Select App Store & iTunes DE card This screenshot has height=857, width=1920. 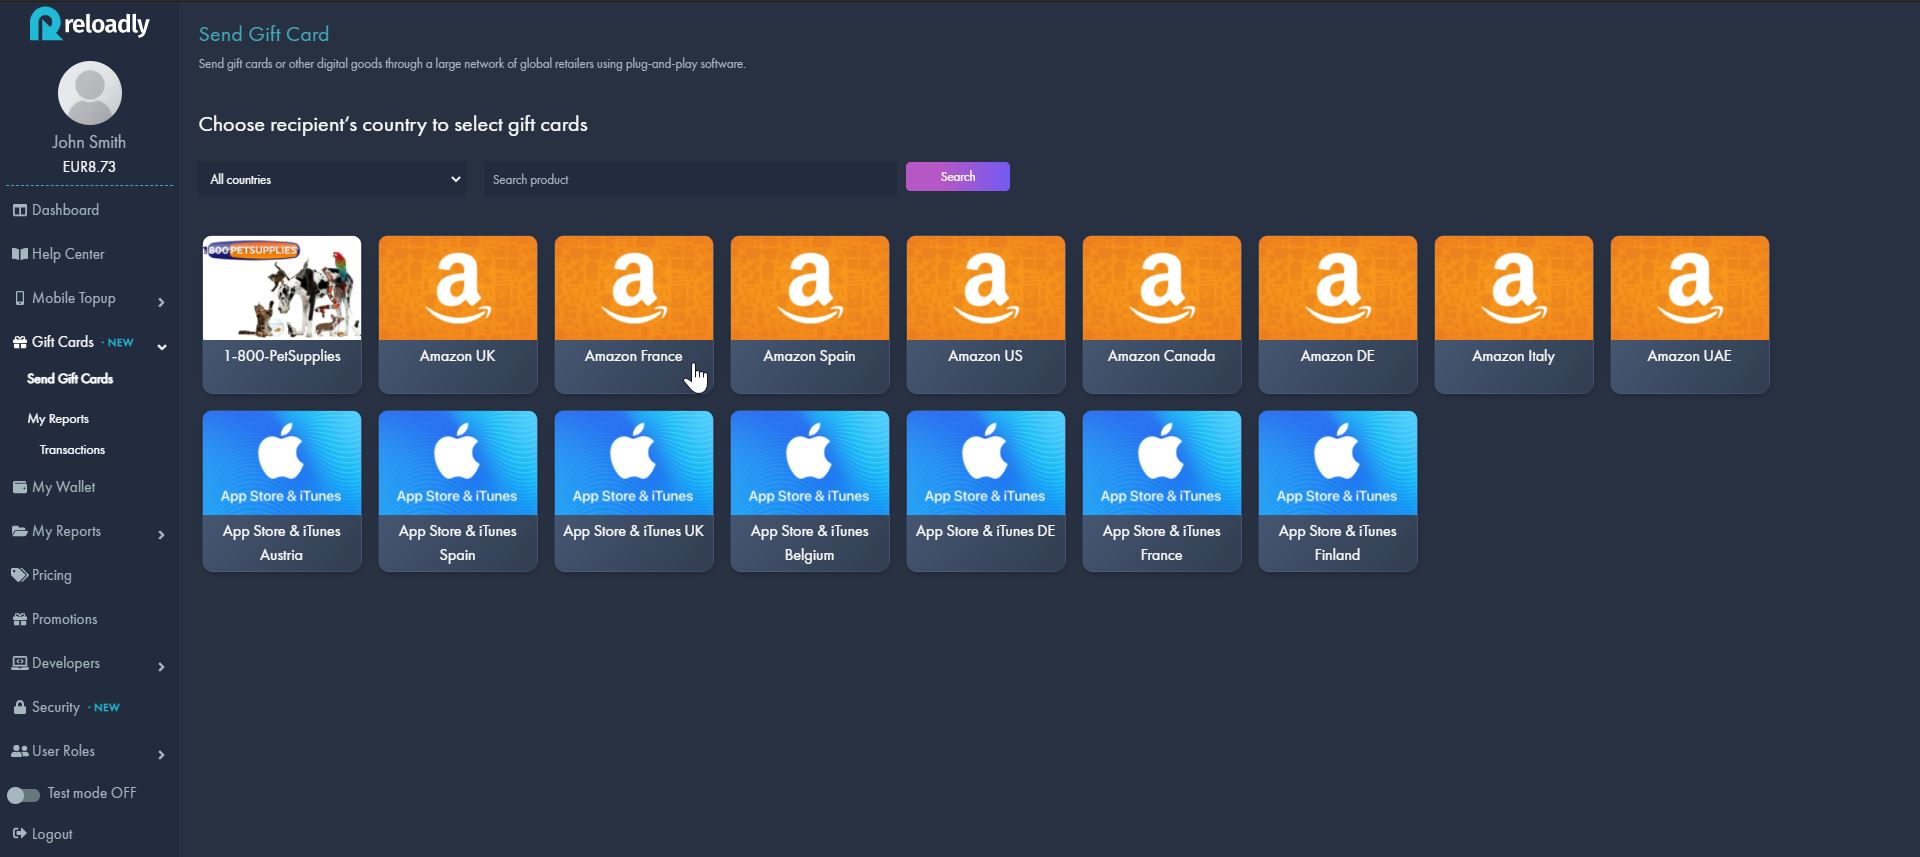[986, 491]
